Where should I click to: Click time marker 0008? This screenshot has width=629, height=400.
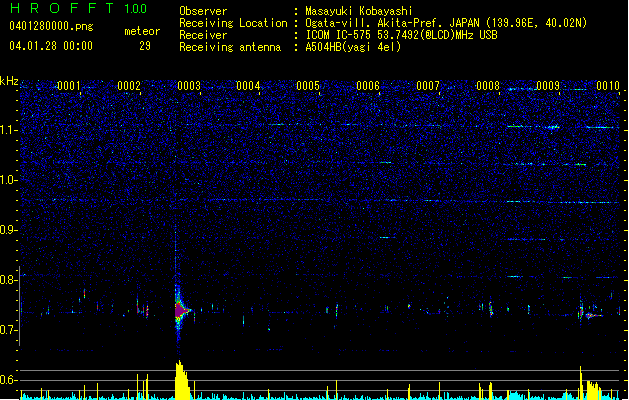pos(488,86)
